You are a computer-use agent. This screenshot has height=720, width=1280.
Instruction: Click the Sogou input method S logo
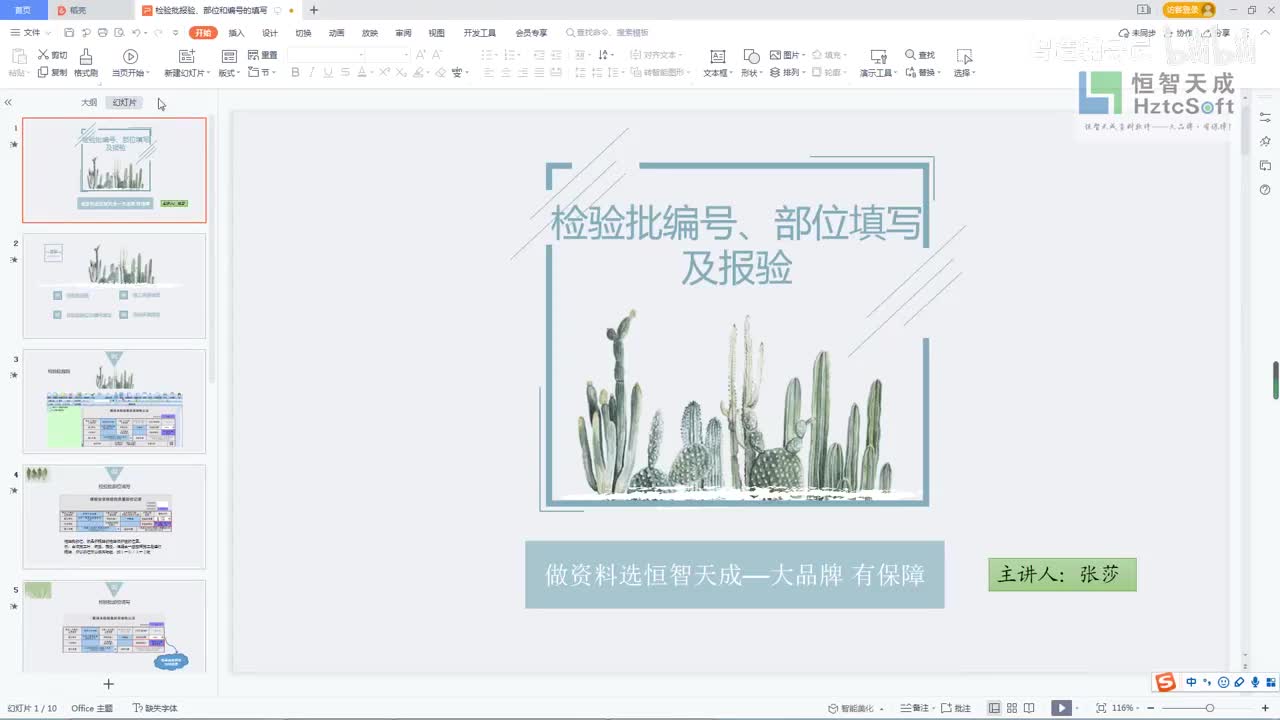[1165, 682]
